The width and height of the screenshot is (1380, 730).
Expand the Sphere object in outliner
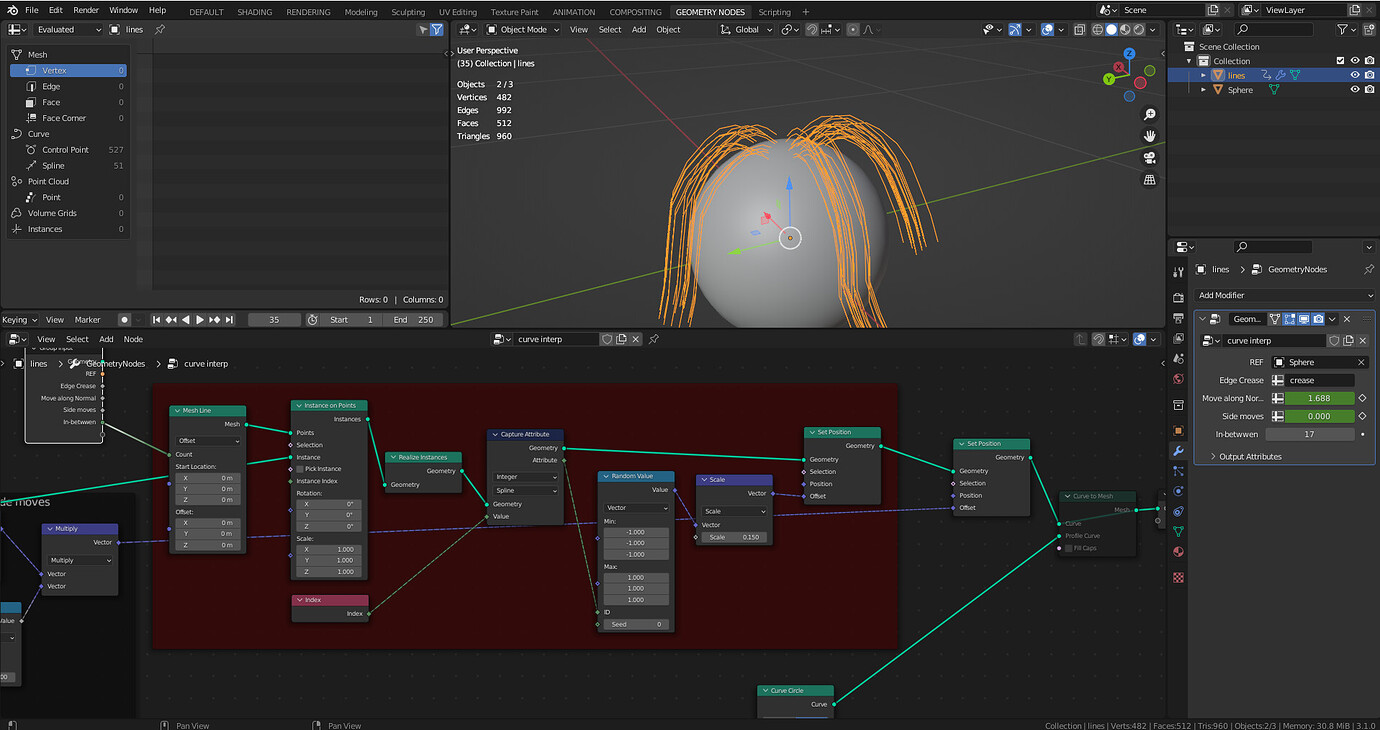tap(1204, 89)
